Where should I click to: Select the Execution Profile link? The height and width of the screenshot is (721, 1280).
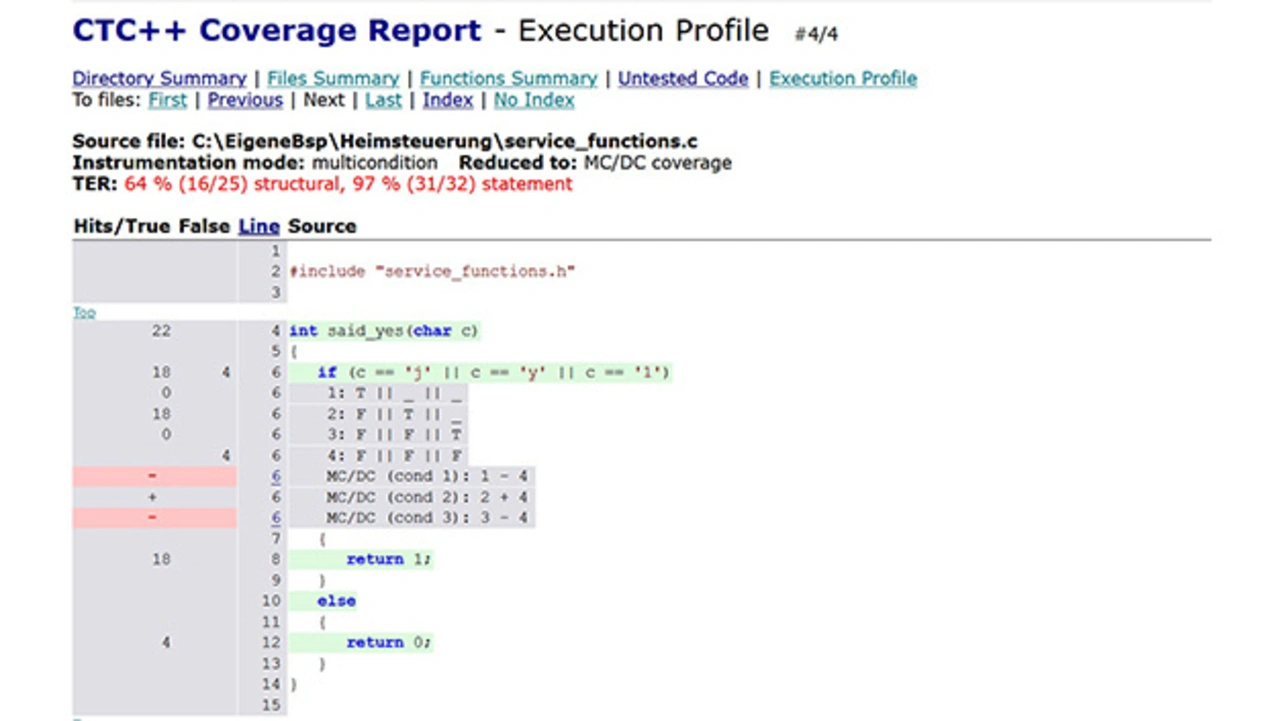[843, 78]
